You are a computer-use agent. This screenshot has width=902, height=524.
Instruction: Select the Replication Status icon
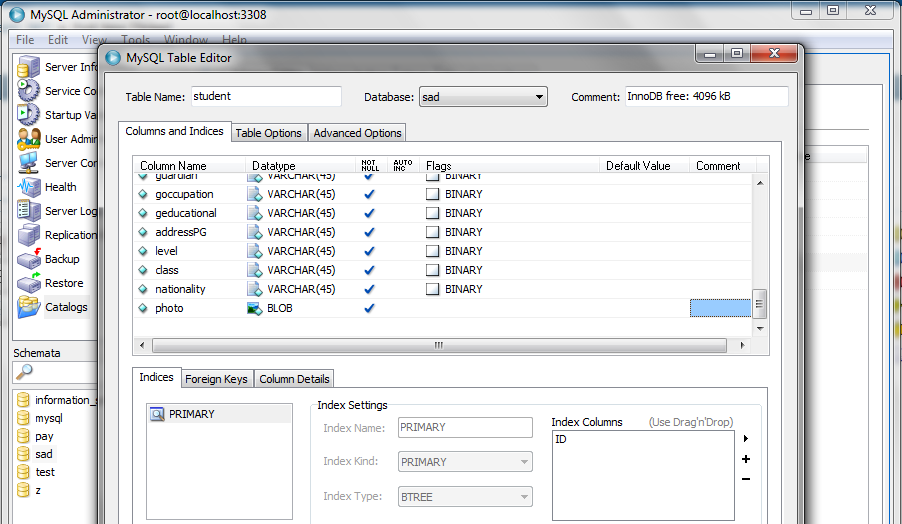(x=28, y=235)
